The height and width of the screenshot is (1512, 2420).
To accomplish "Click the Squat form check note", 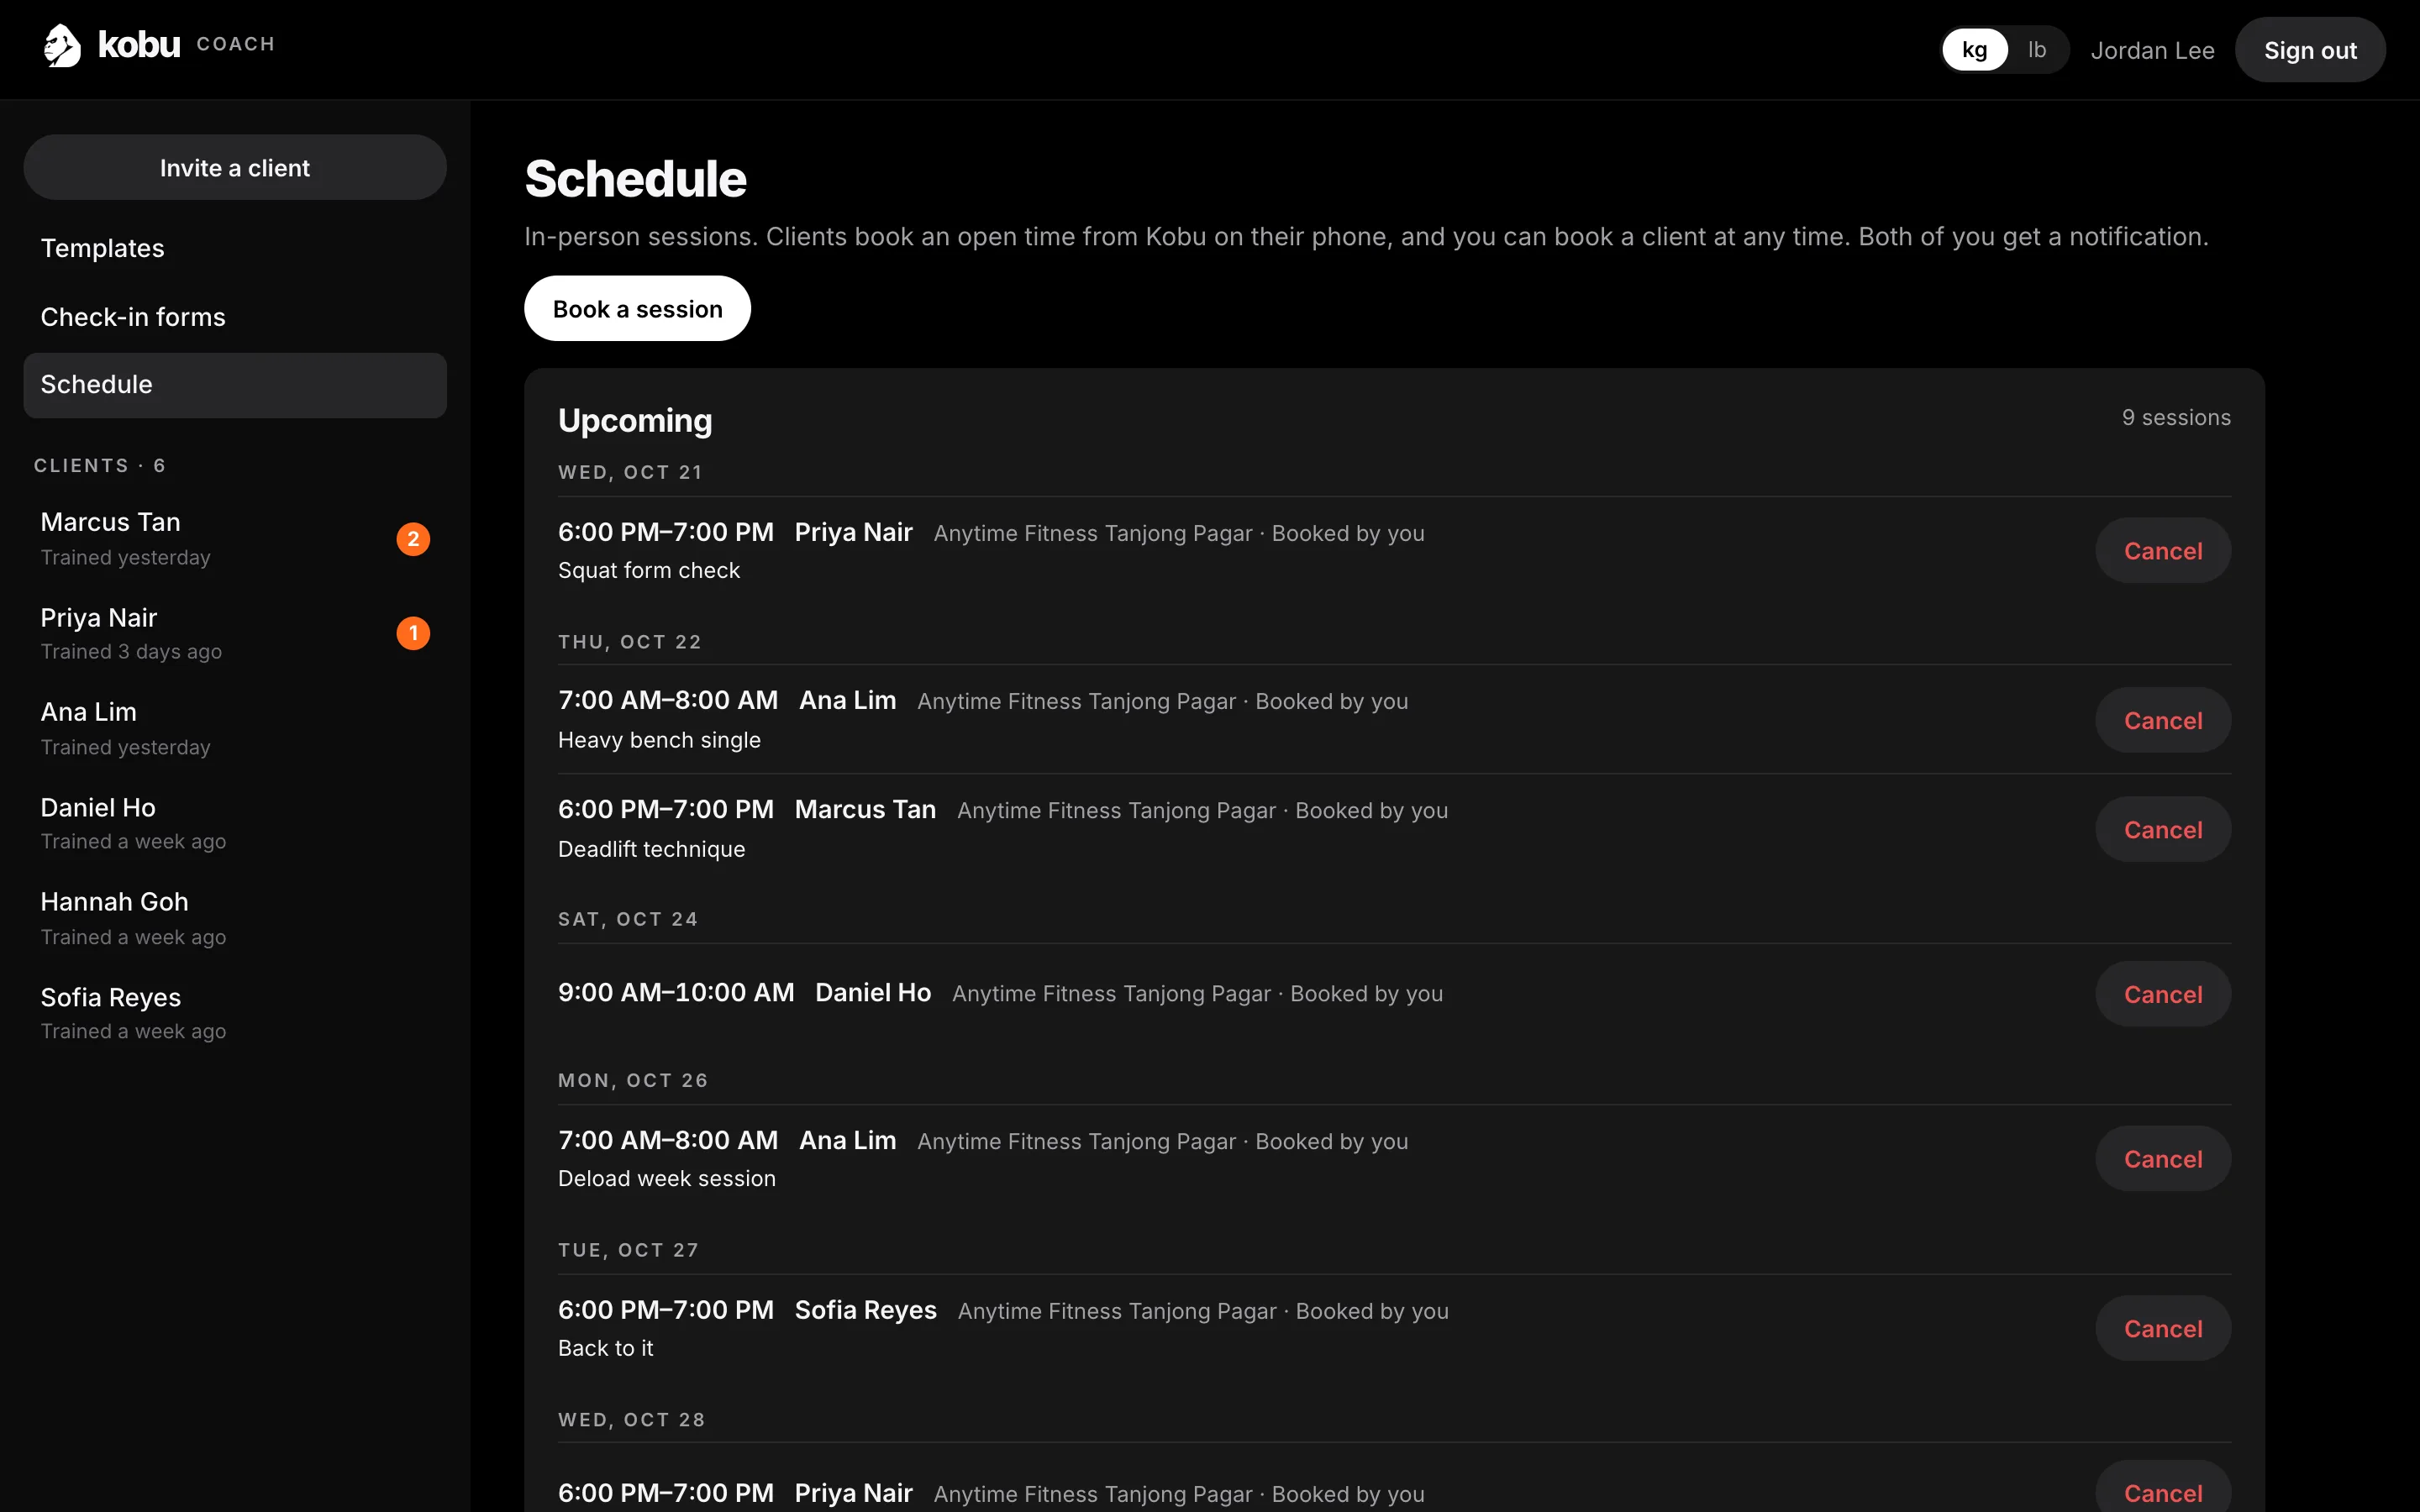I will click(x=649, y=571).
